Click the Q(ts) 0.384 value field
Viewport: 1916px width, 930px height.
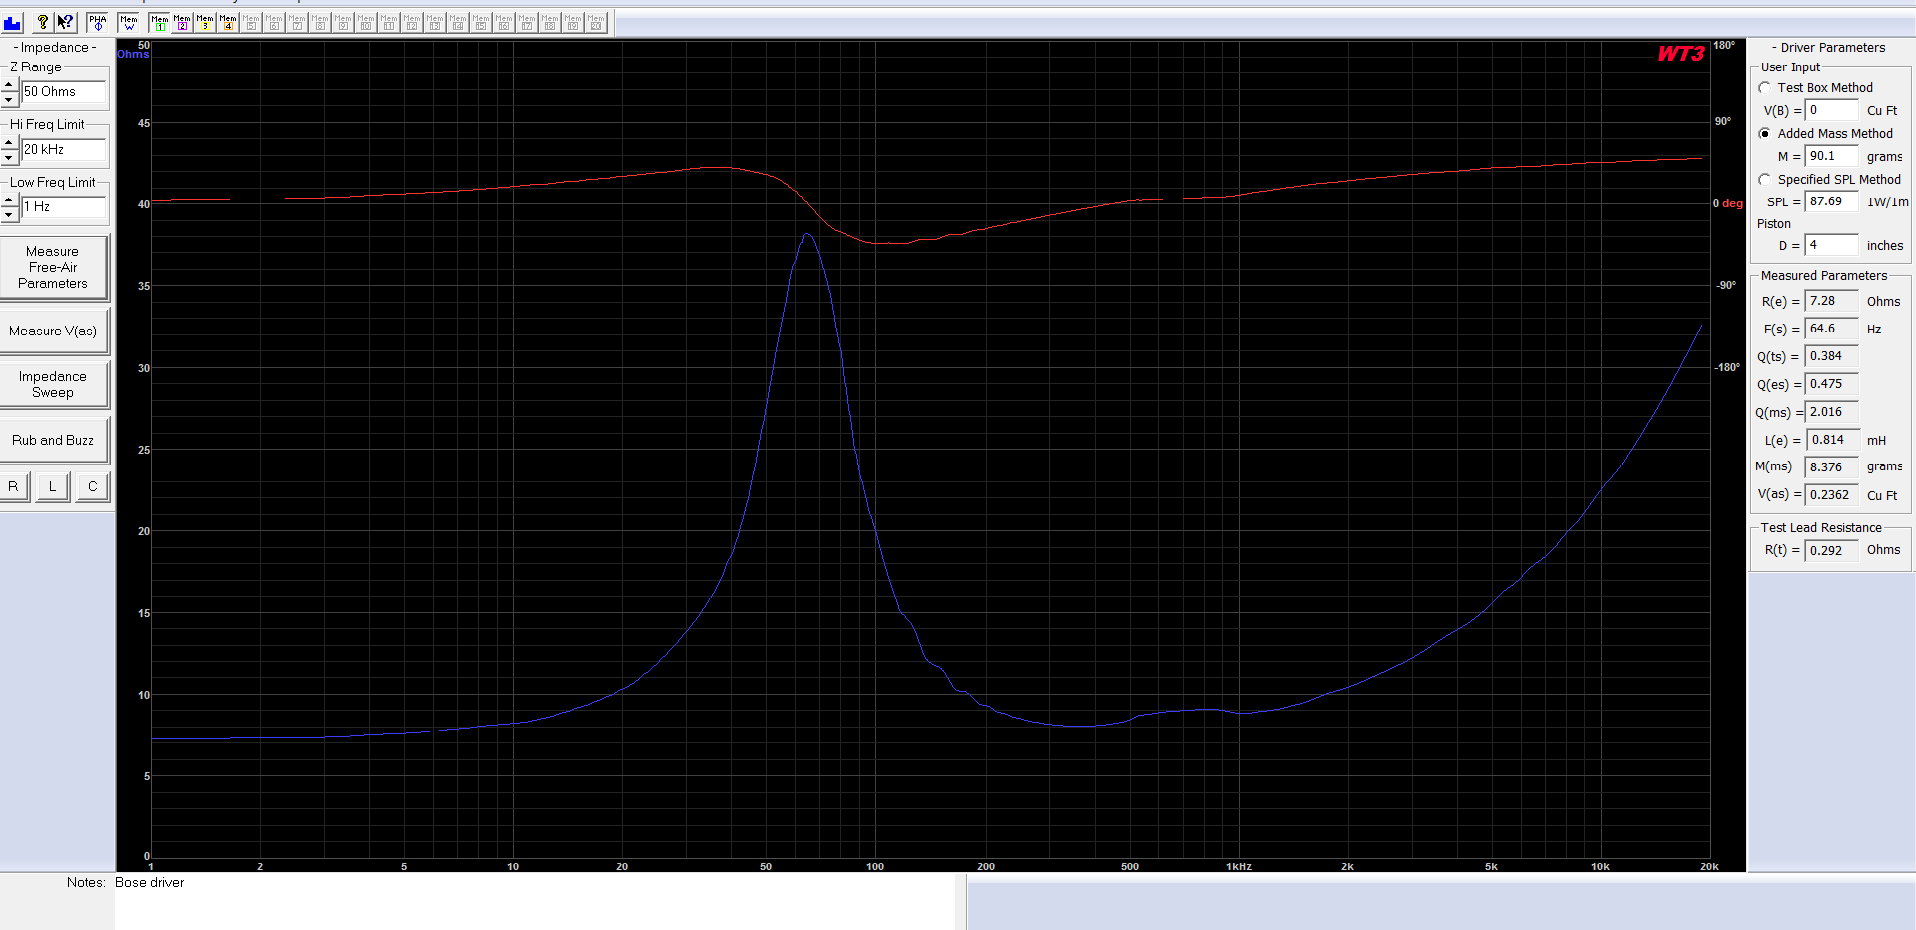1832,357
